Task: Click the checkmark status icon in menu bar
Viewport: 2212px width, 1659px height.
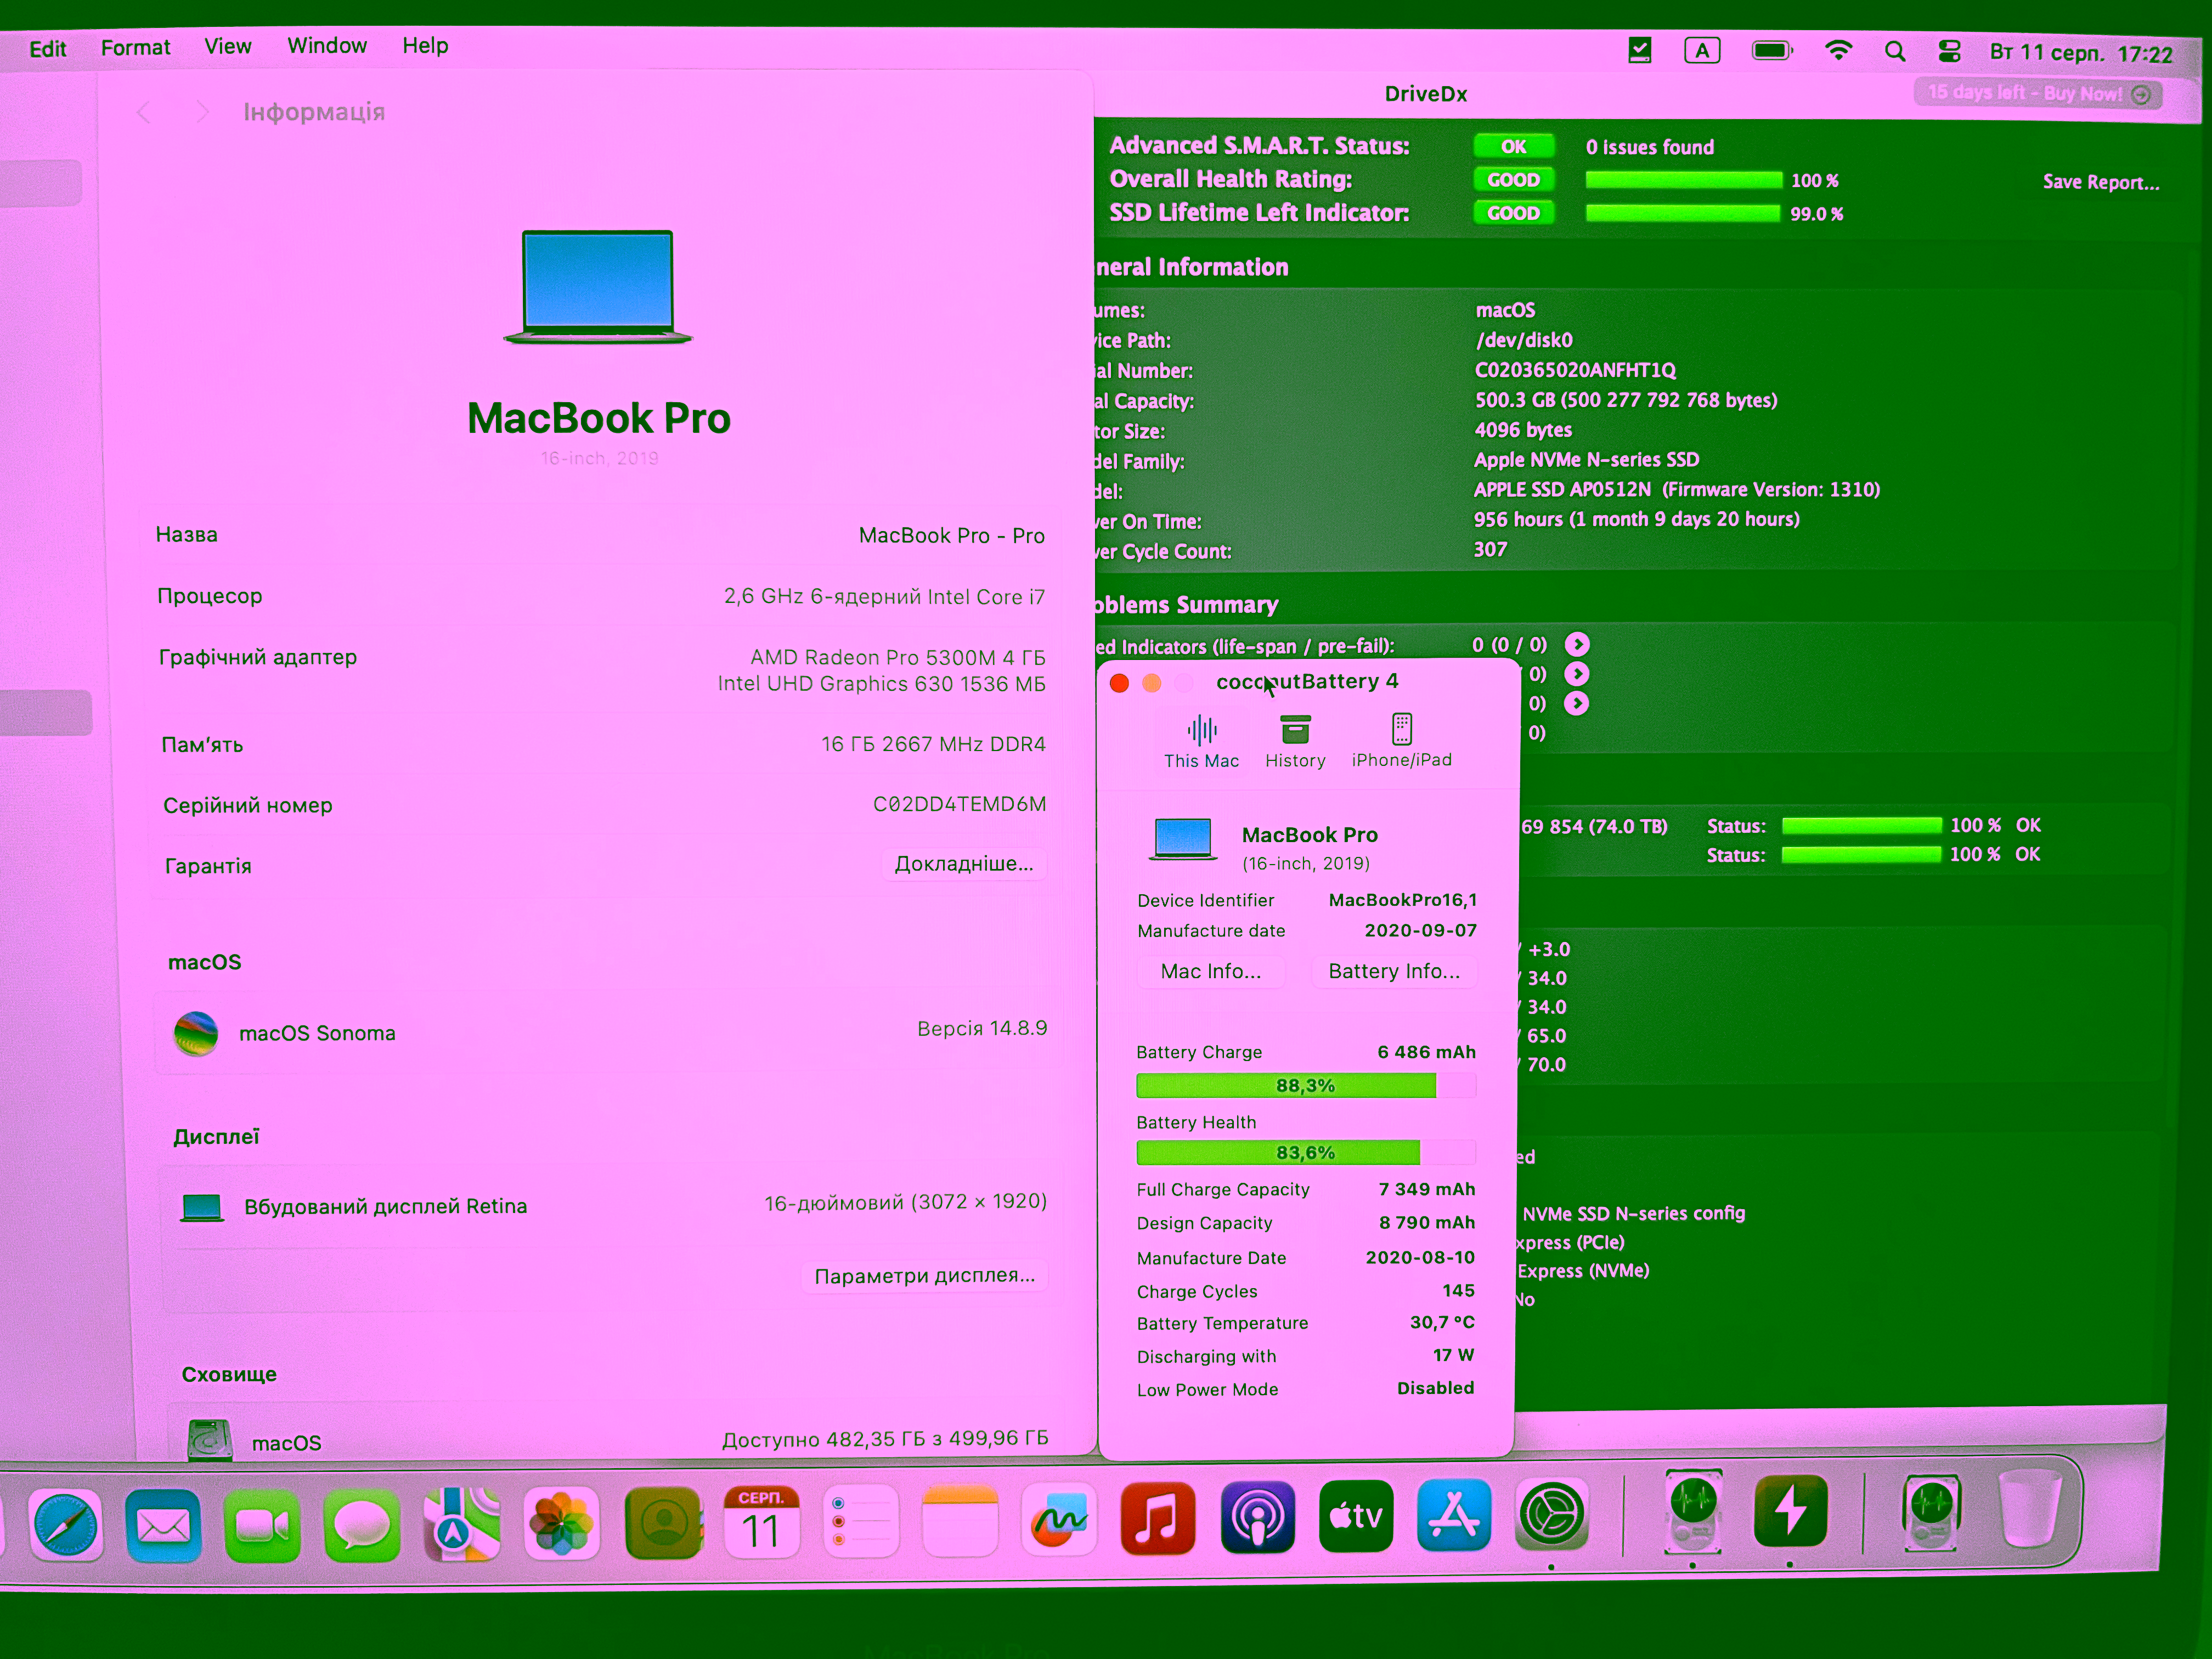Action: click(x=1640, y=49)
